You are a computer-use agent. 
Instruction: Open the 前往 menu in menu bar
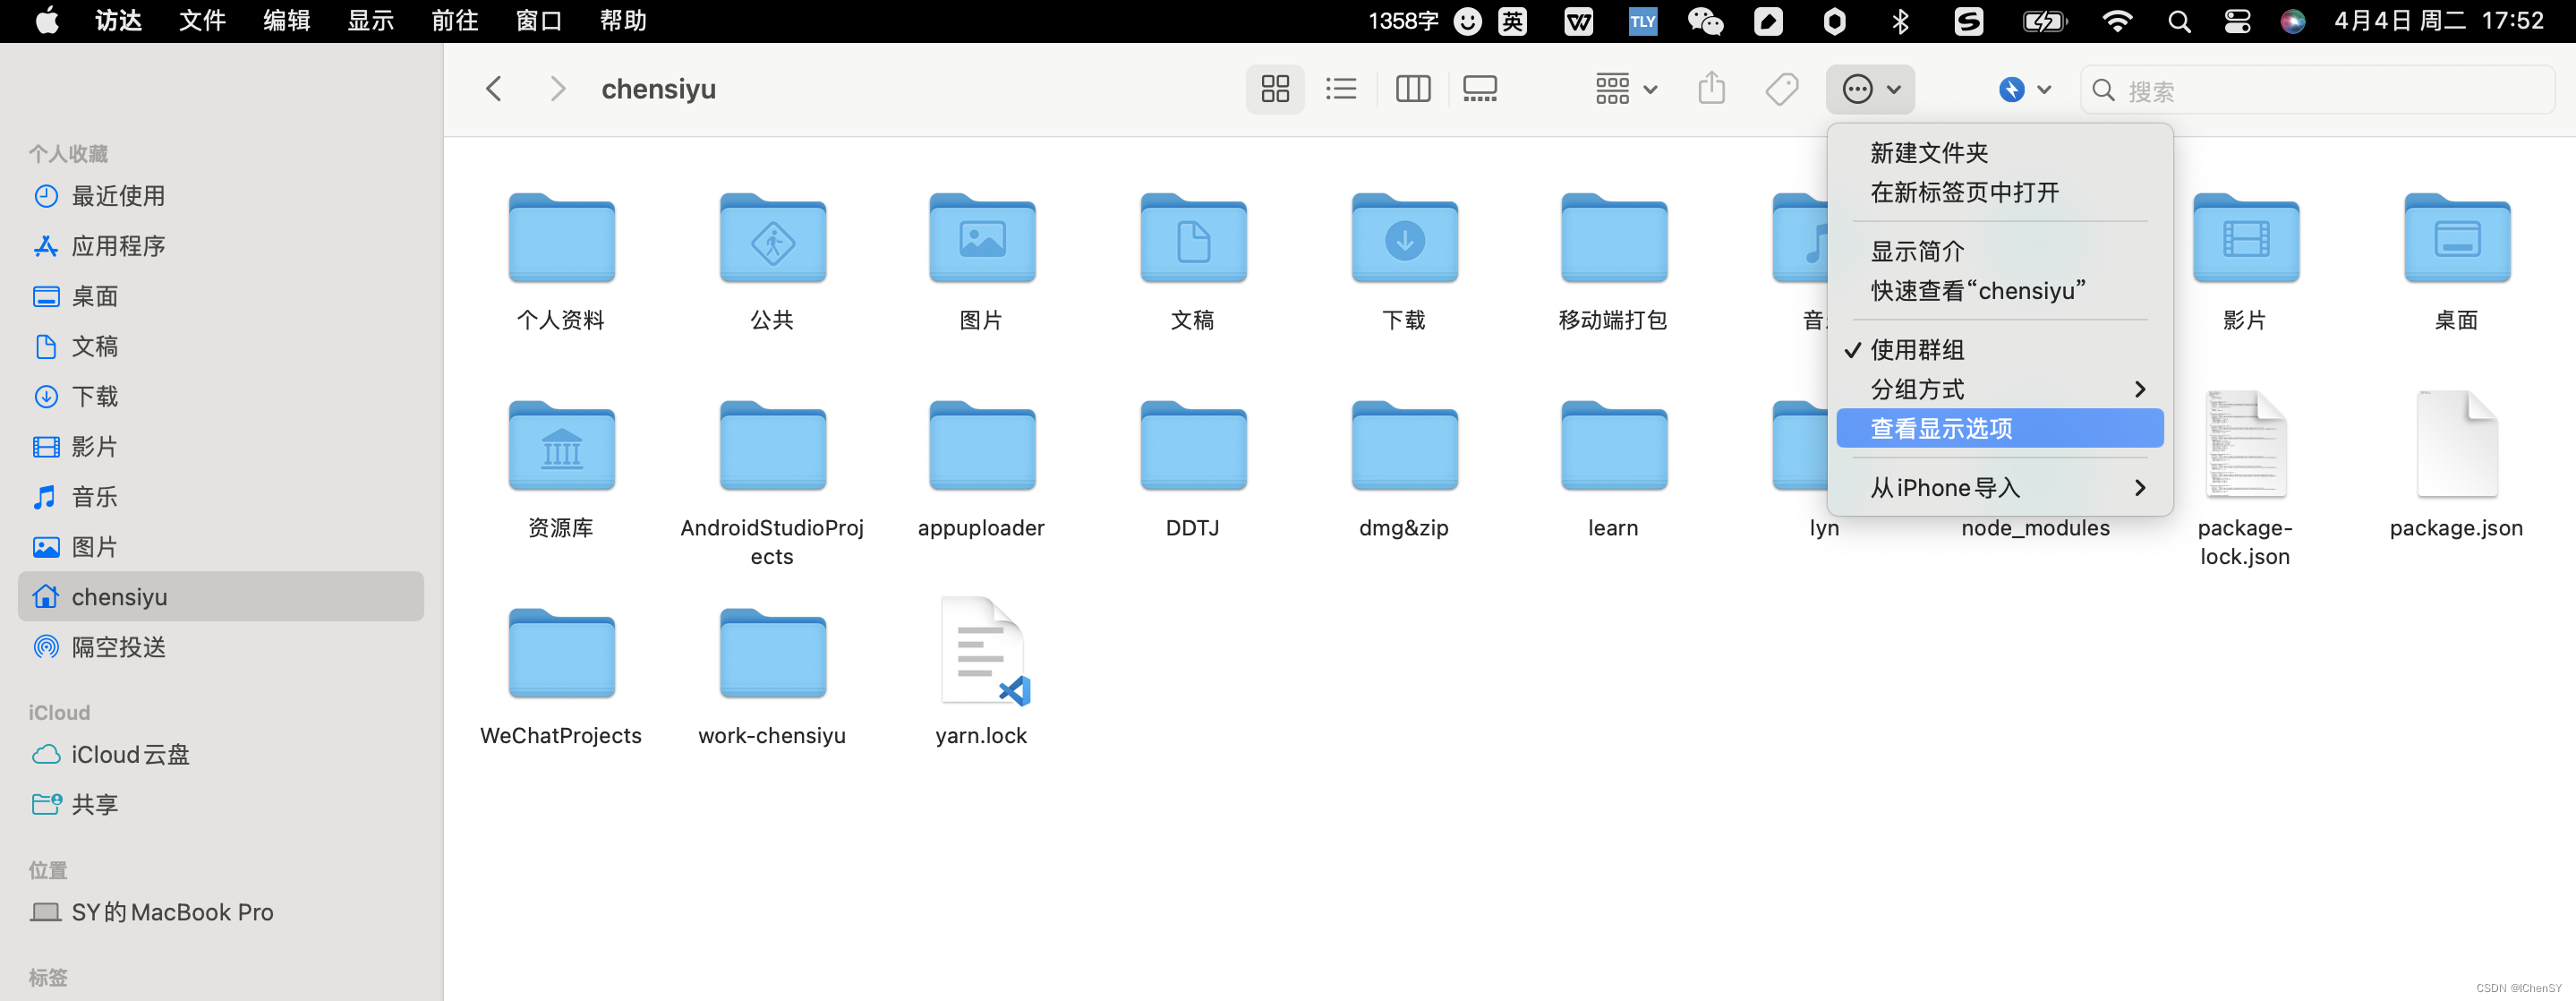[x=454, y=21]
